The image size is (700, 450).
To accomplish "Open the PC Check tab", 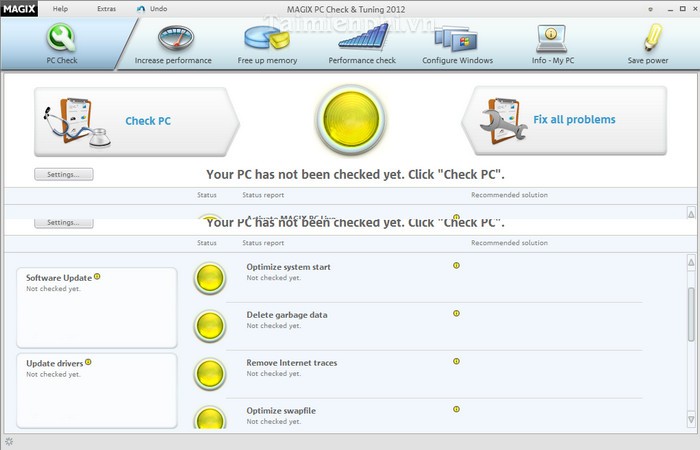I will tap(62, 44).
